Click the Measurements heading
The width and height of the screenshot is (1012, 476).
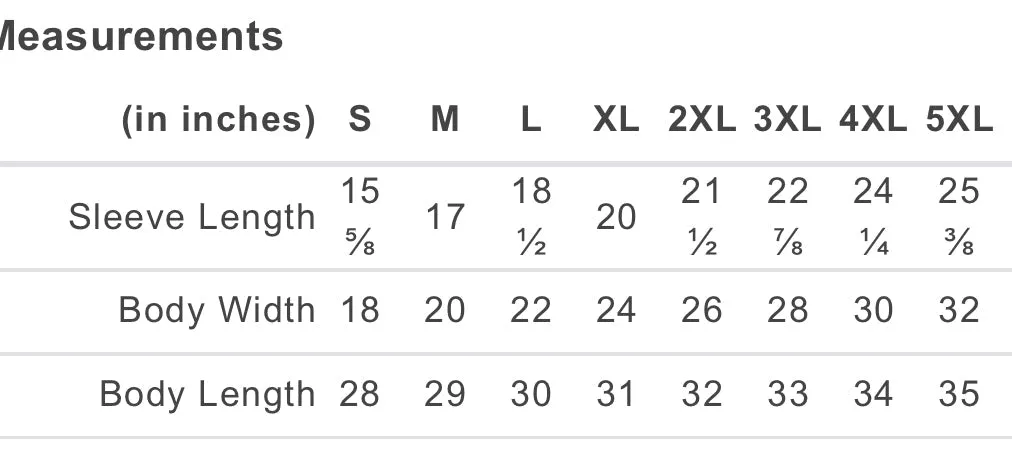tap(139, 36)
